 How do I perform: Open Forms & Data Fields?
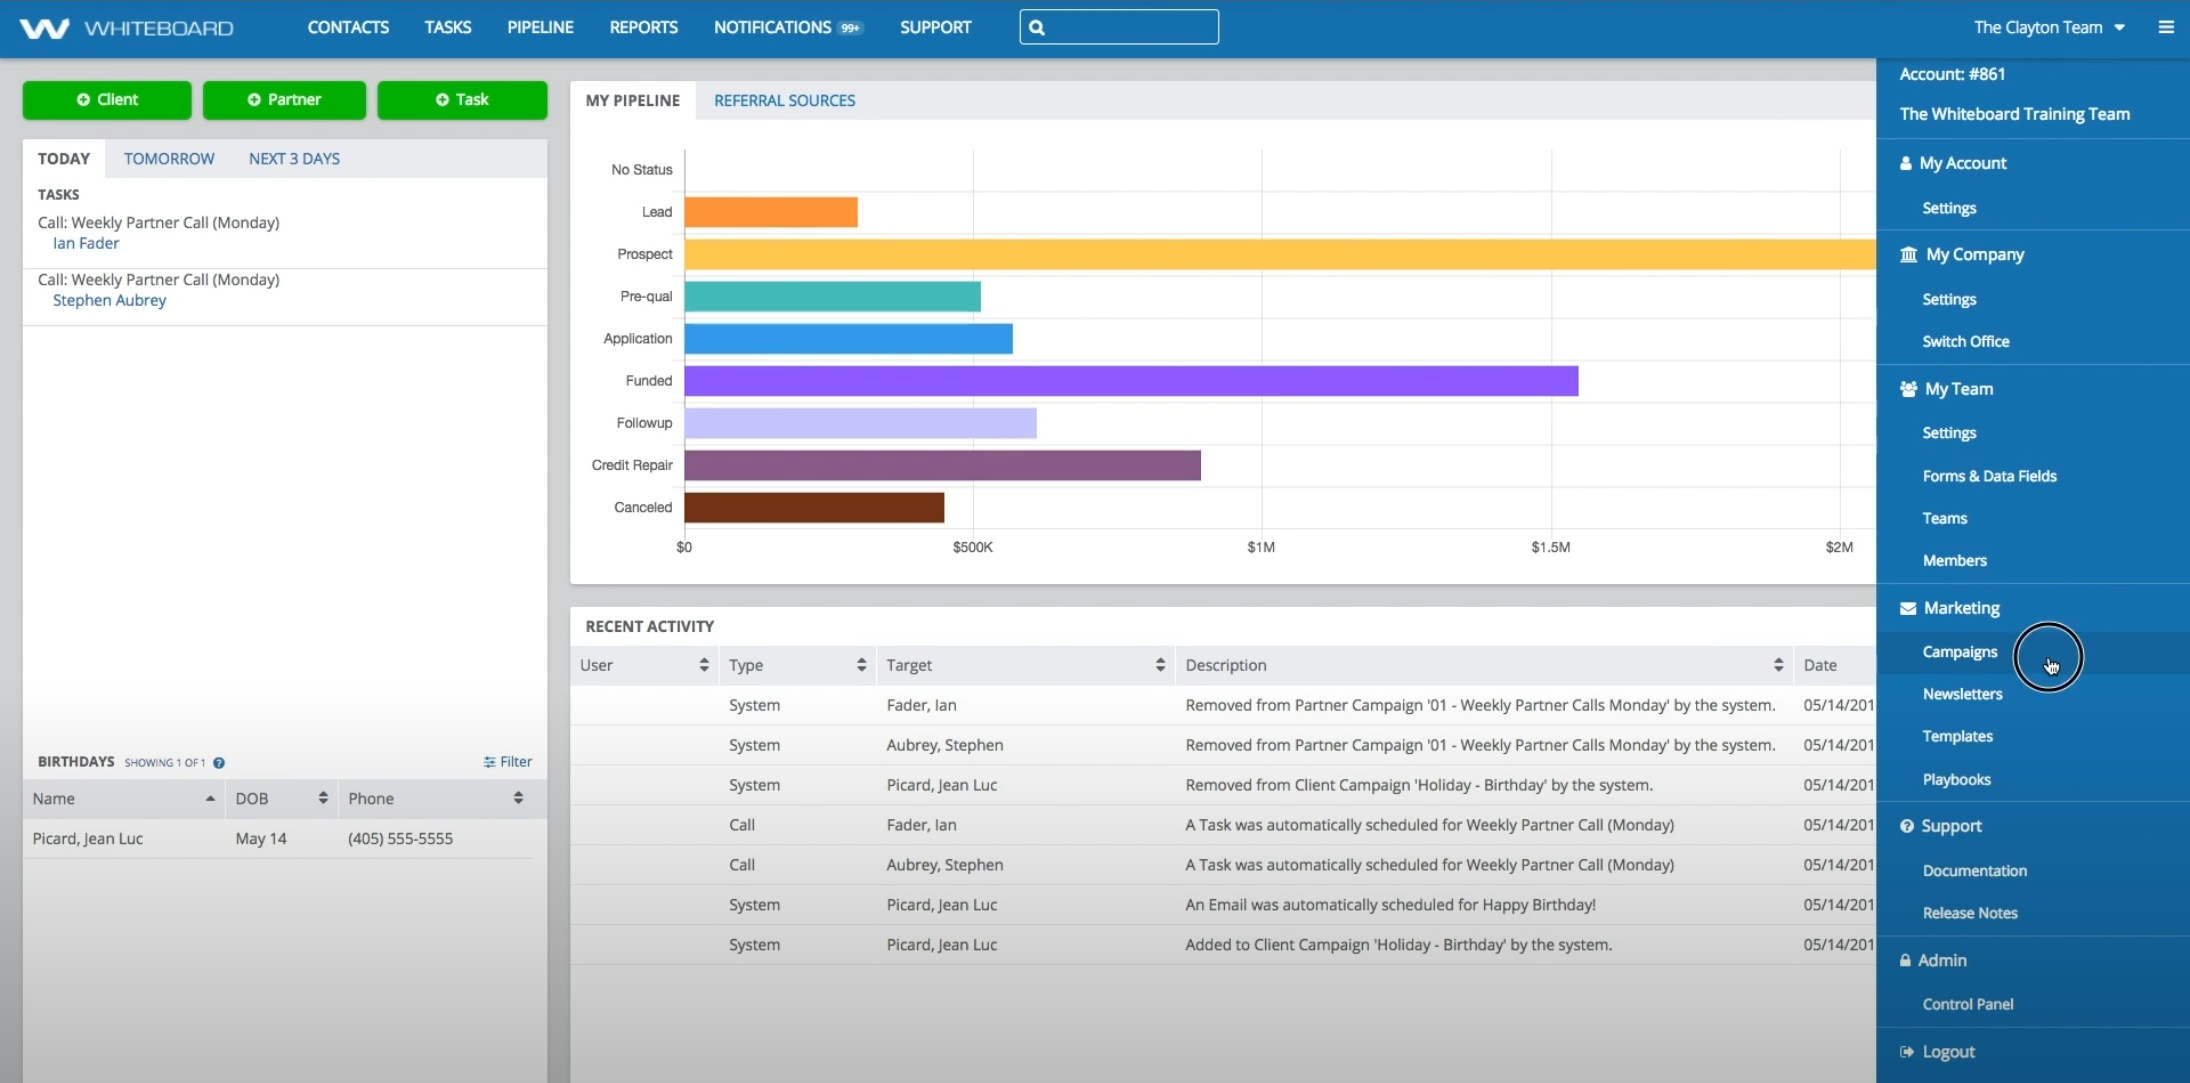pos(1989,476)
